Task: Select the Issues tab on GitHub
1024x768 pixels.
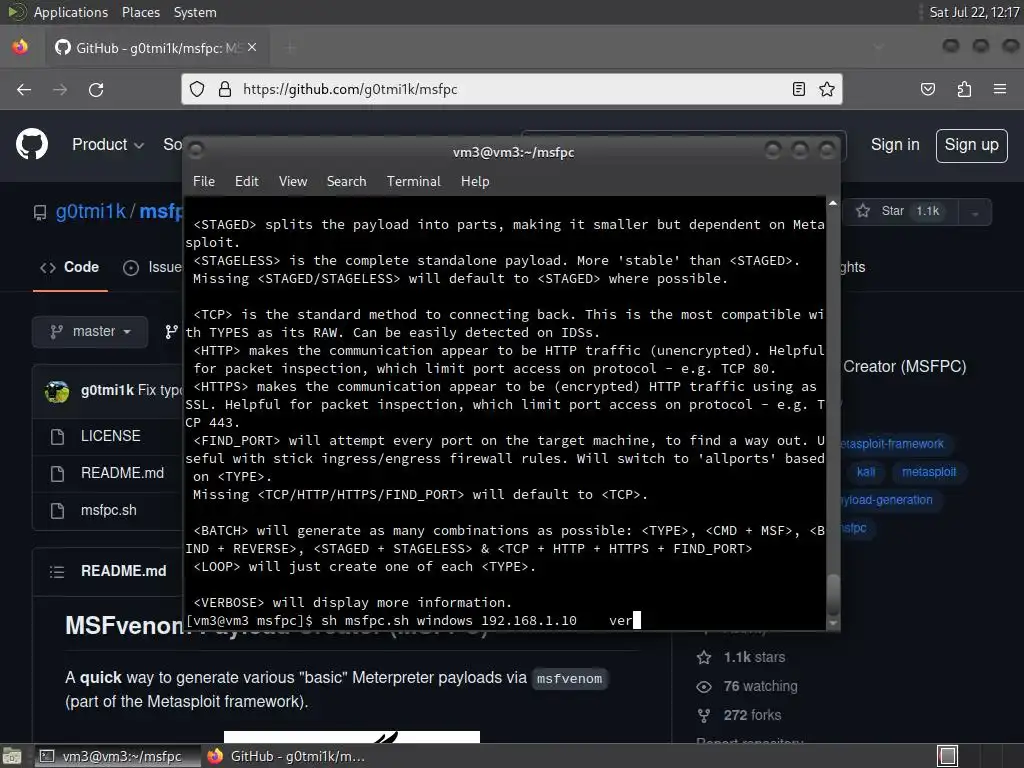Action: tap(153, 267)
